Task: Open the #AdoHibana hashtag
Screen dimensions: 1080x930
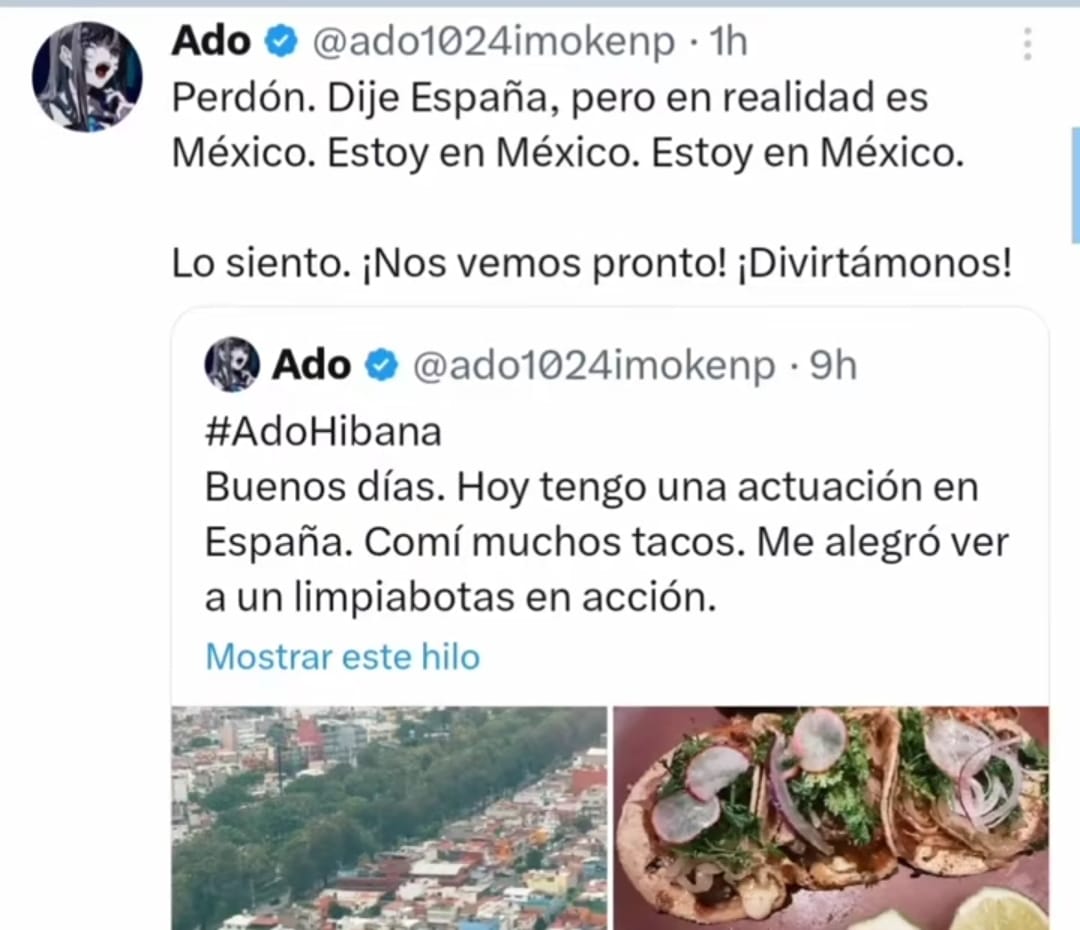Action: tap(323, 433)
